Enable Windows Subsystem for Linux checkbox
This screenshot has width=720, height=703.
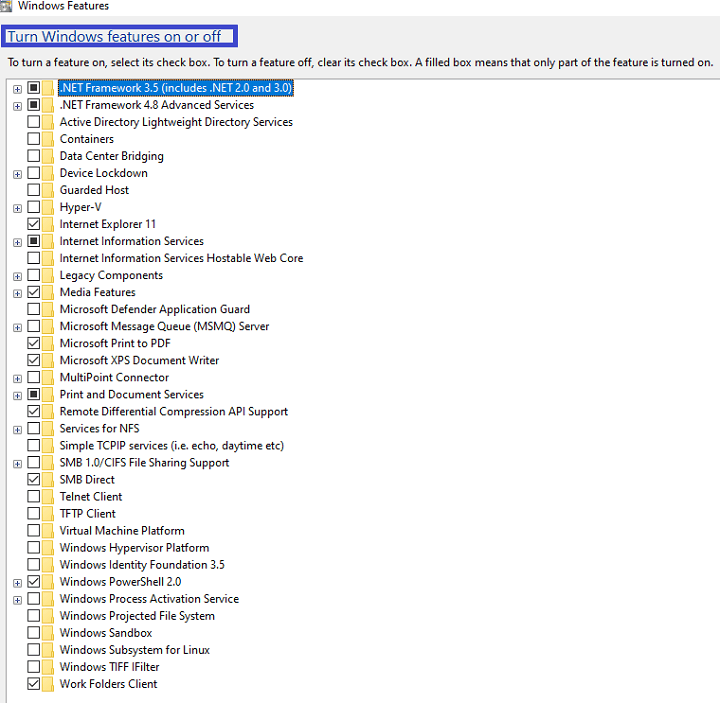34,650
